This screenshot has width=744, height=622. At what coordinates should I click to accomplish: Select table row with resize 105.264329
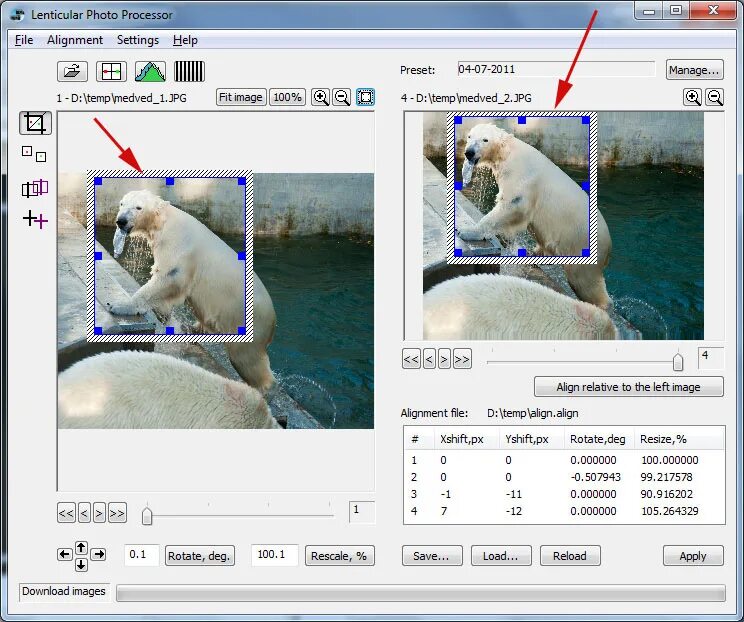pyautogui.click(x=564, y=511)
